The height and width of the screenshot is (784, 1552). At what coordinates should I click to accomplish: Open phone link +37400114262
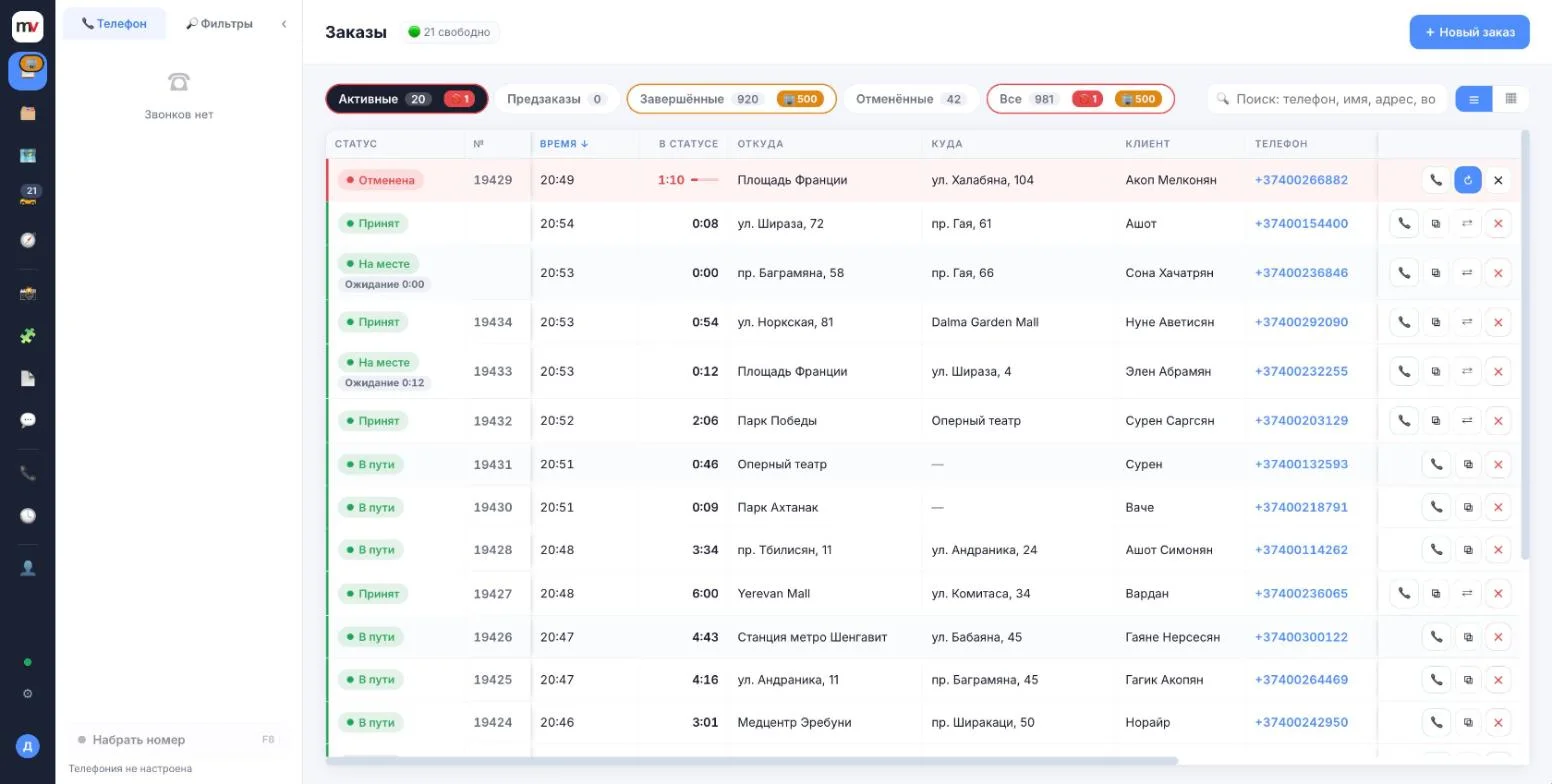pos(1301,550)
